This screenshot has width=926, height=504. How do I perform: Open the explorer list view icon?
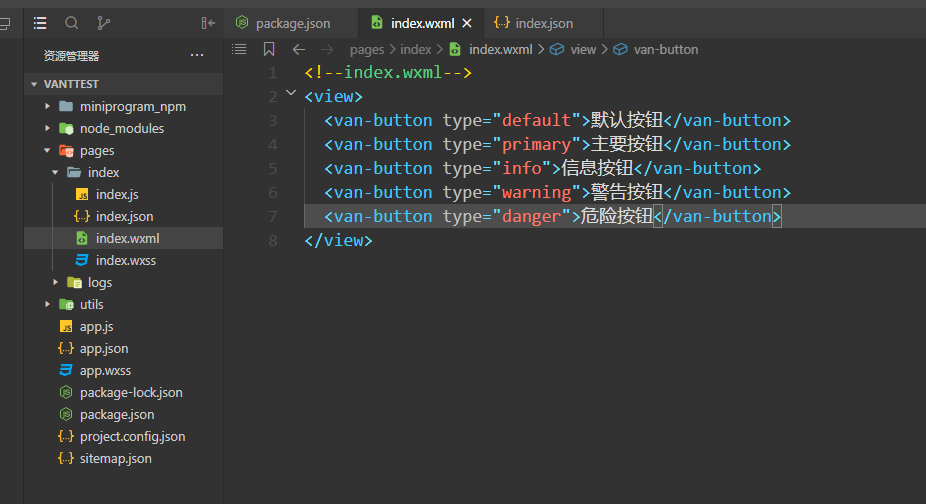click(x=40, y=23)
